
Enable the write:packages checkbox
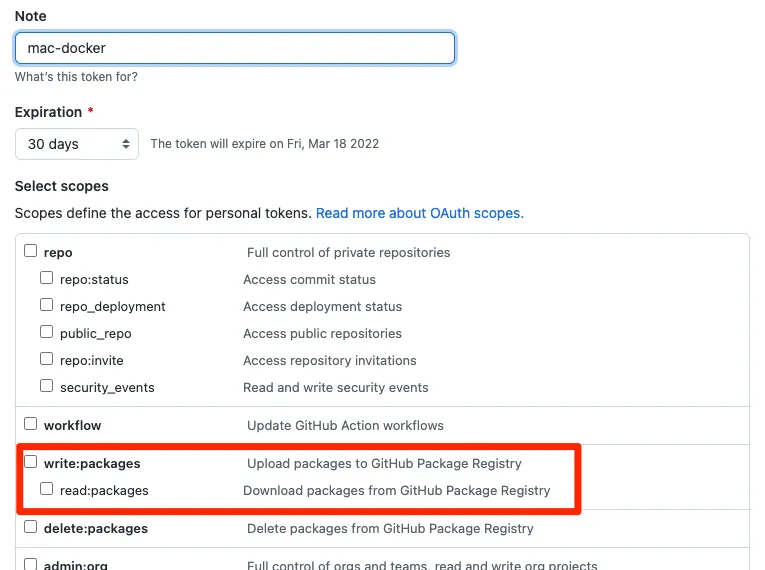pyautogui.click(x=31, y=463)
